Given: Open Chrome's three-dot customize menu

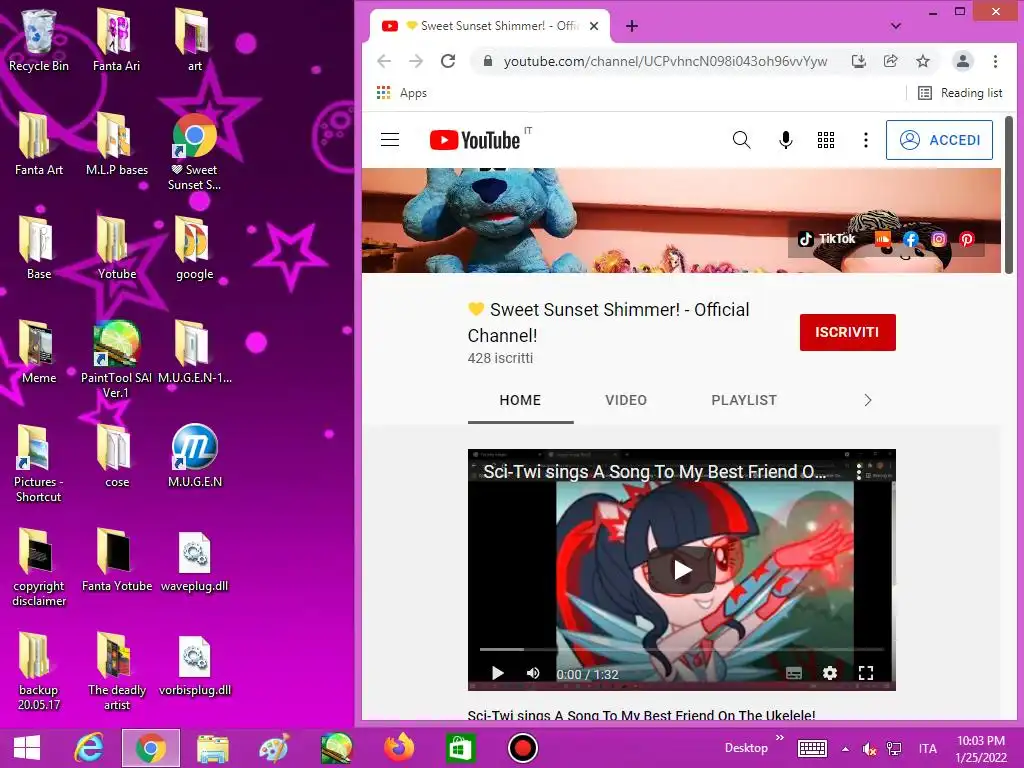Looking at the screenshot, I should click(995, 61).
